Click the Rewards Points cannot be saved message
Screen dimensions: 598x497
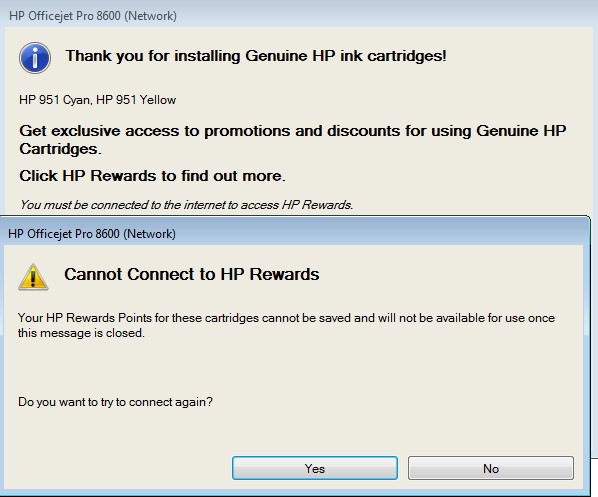click(x=286, y=325)
